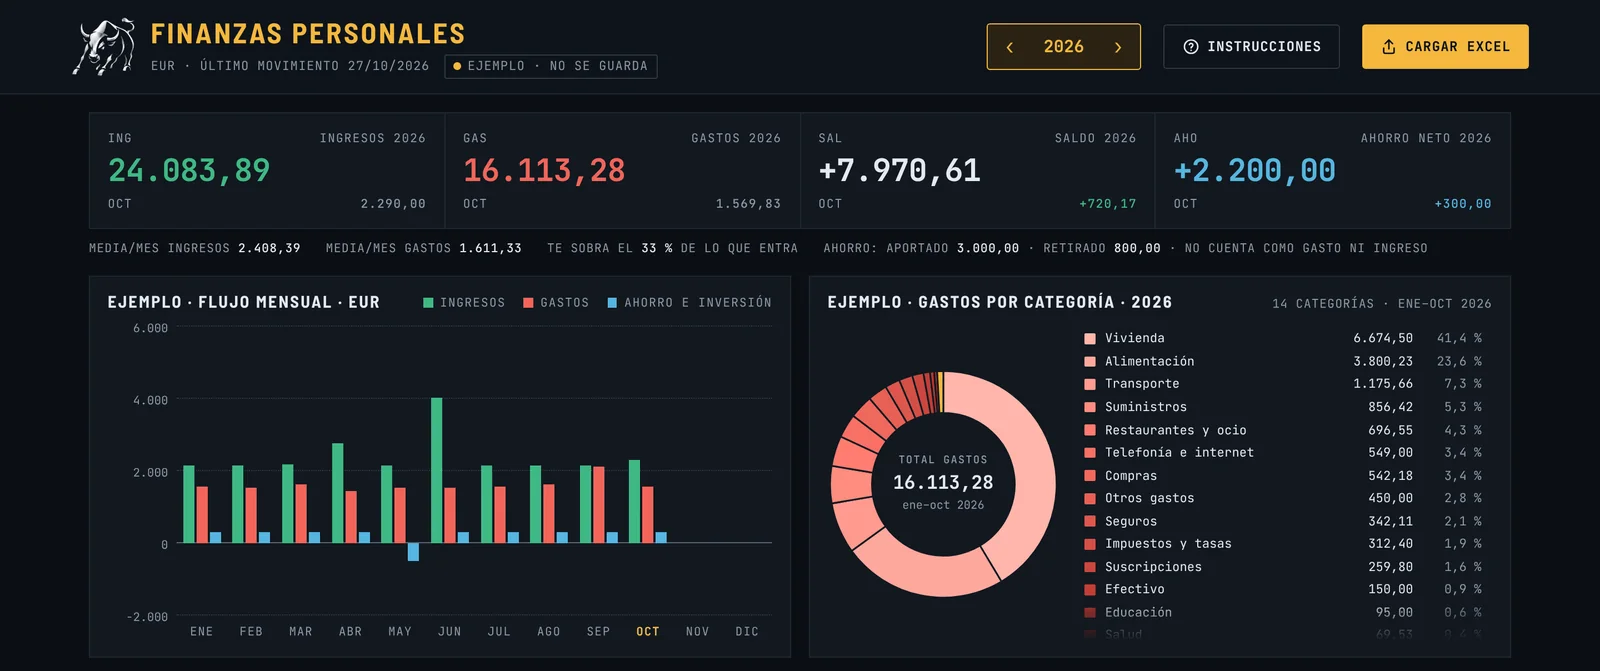Image resolution: width=1600 pixels, height=671 pixels.
Task: Click the Transporte category row
Action: 1283,384
